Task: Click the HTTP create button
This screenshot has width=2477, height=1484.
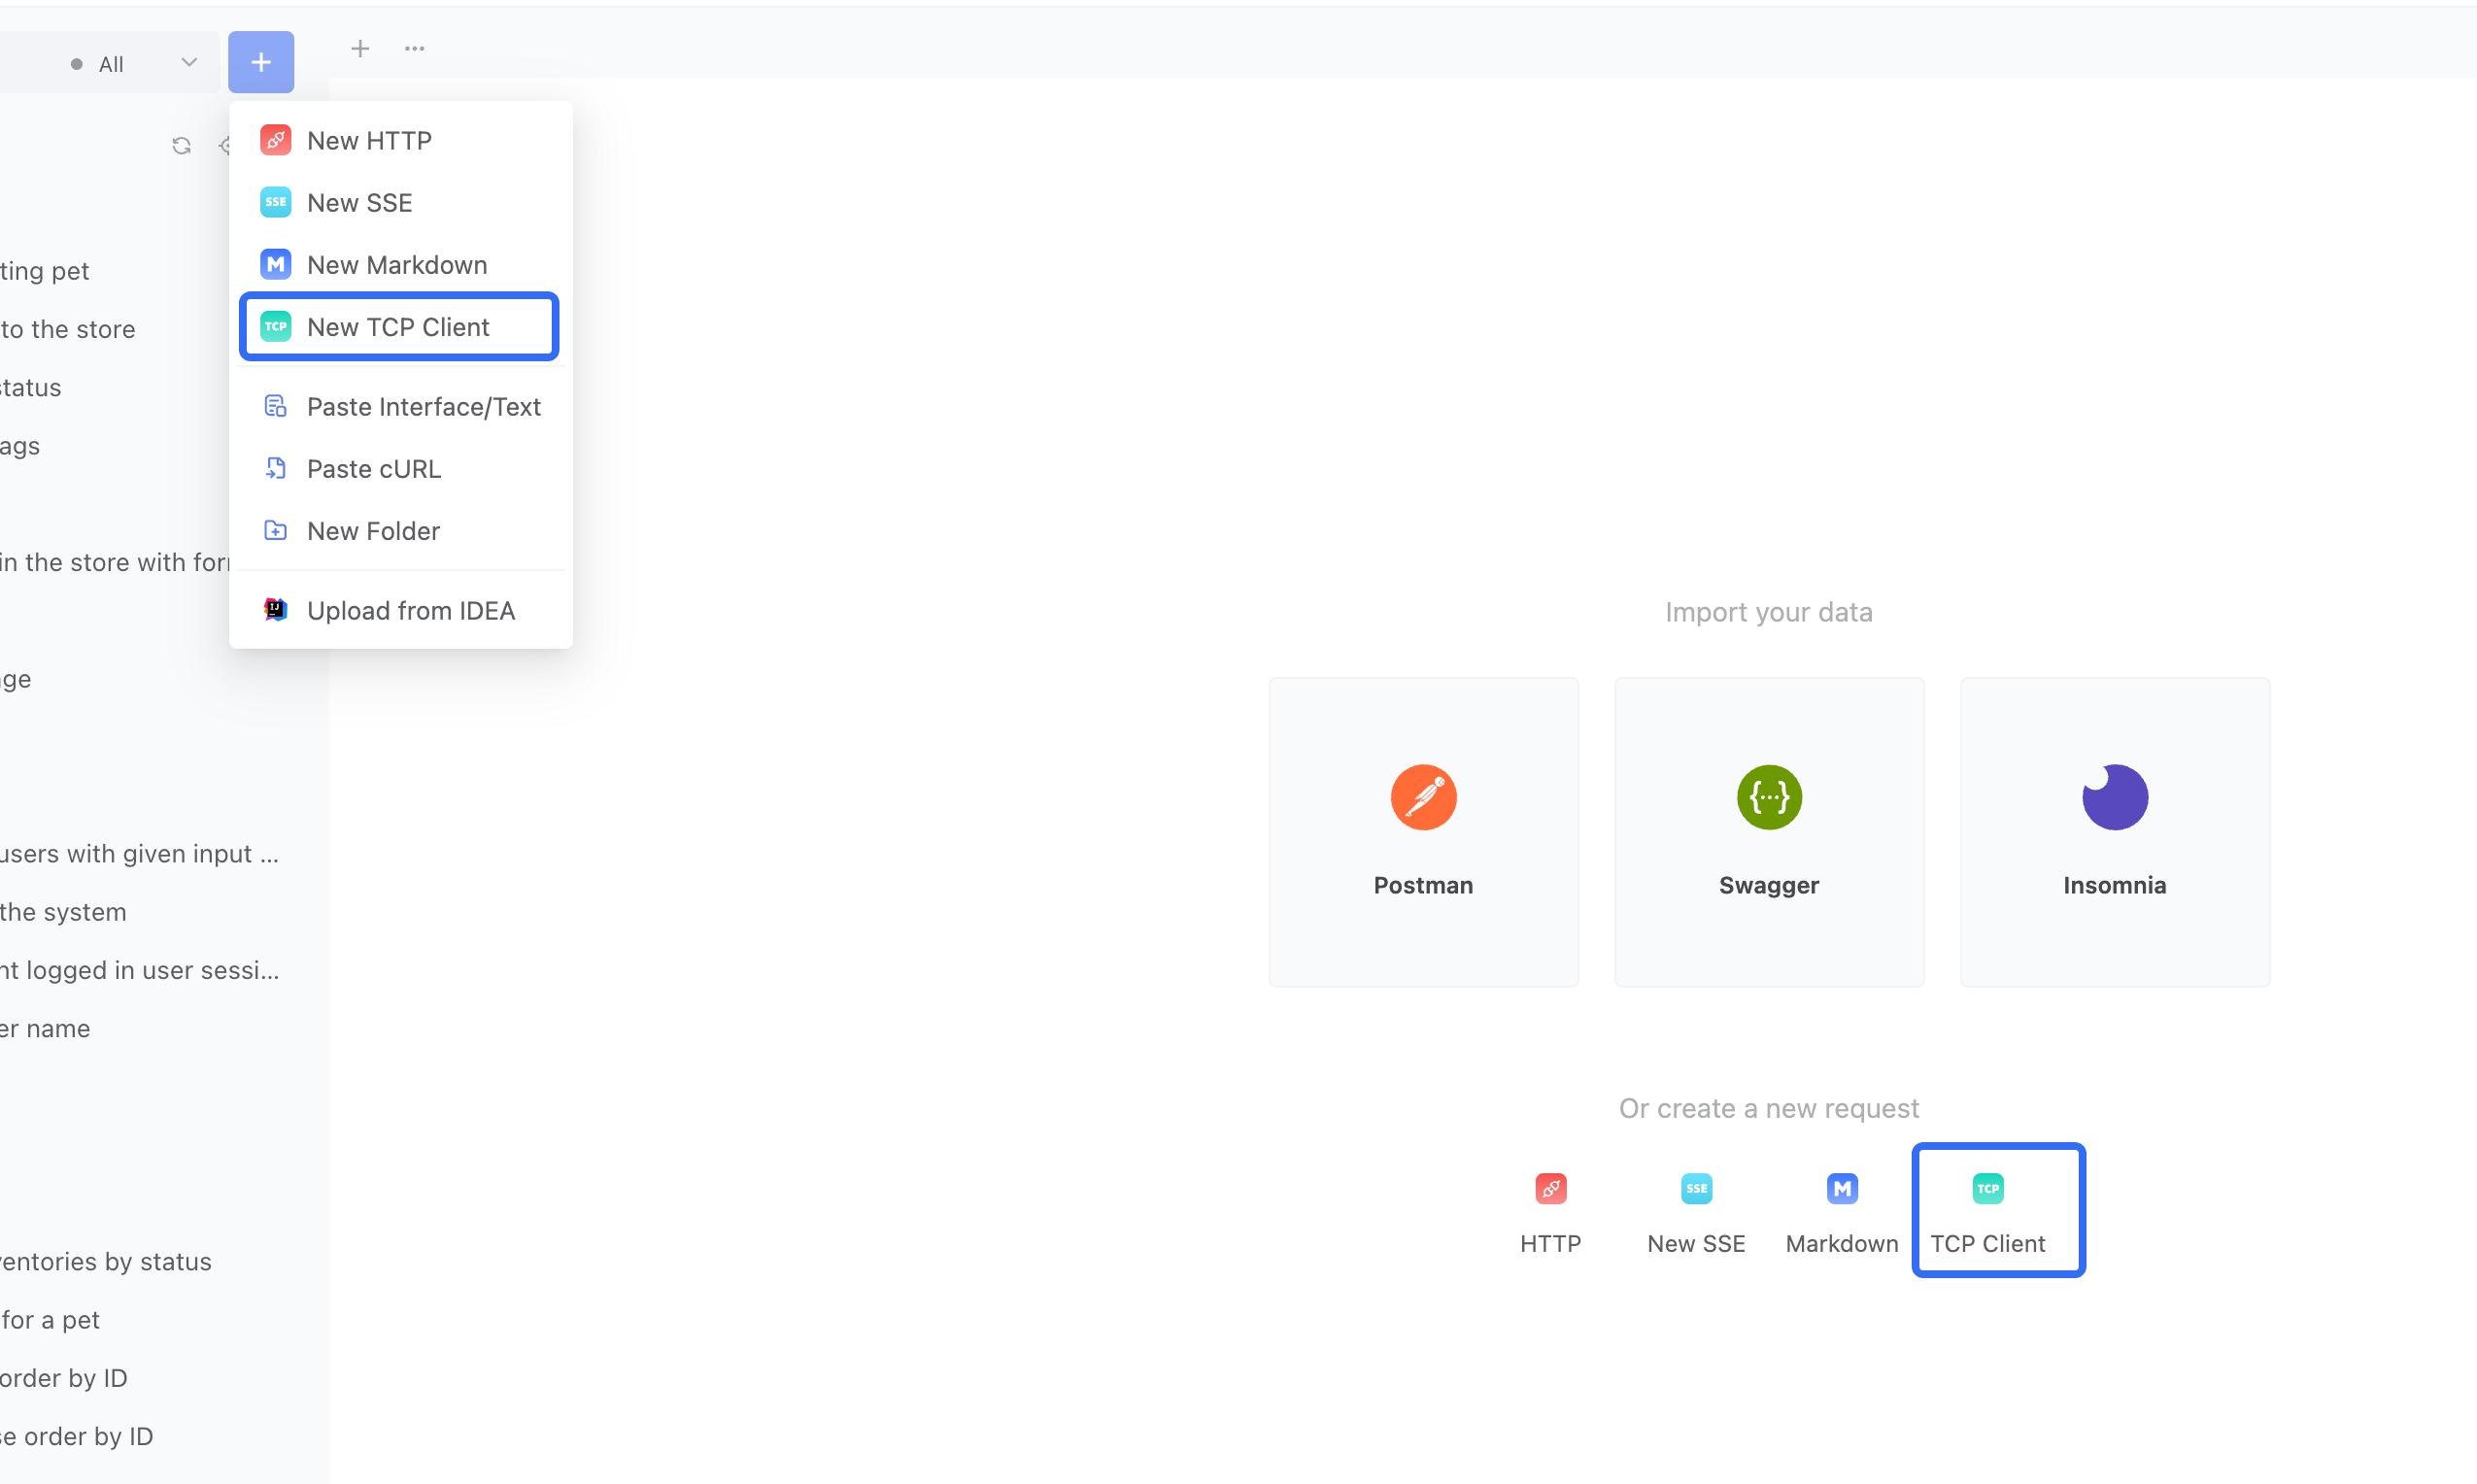Action: [1549, 1212]
